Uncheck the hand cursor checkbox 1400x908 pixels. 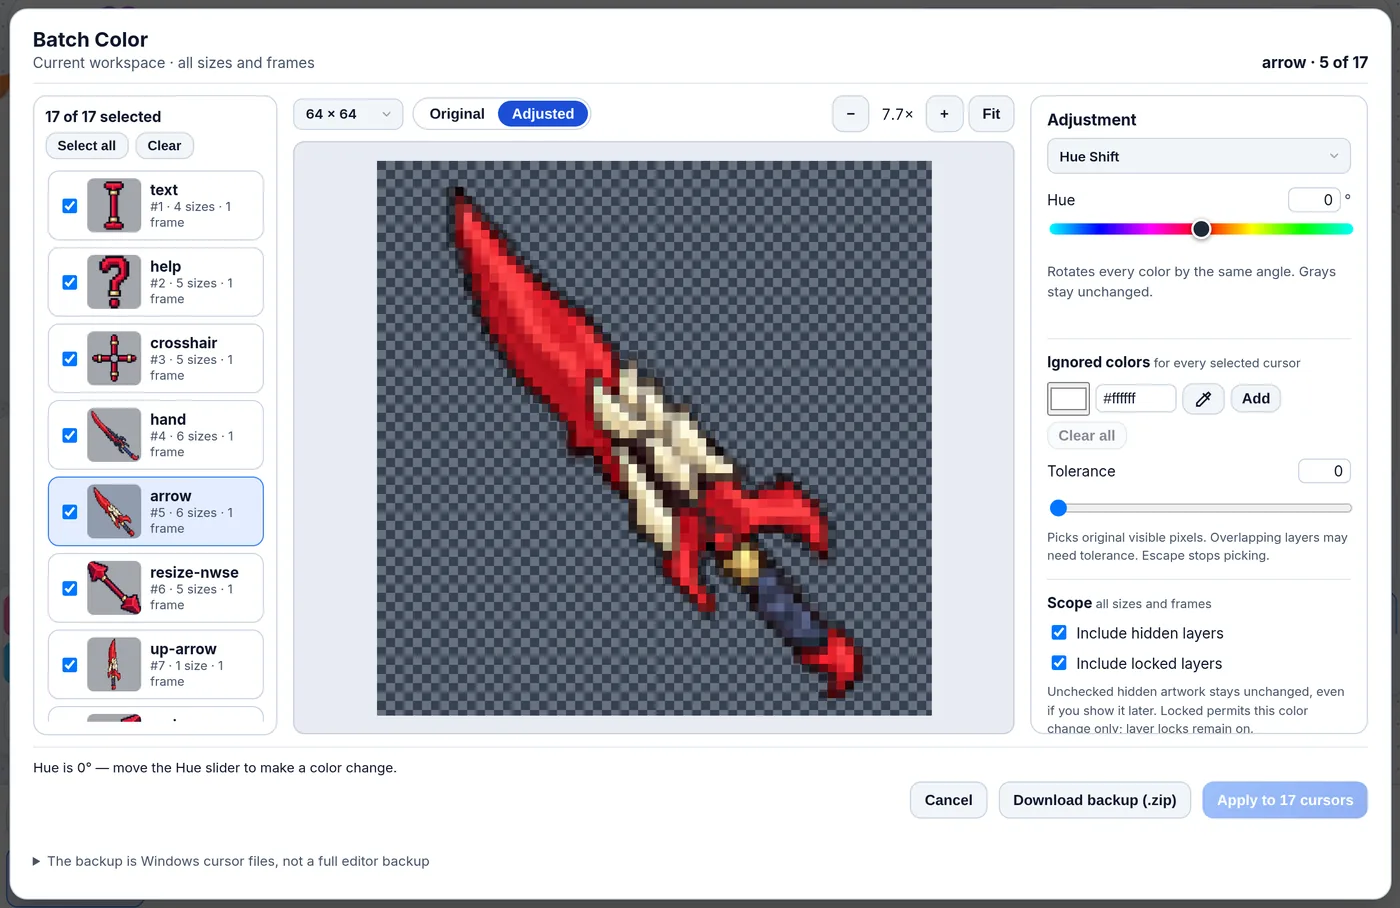tap(70, 435)
